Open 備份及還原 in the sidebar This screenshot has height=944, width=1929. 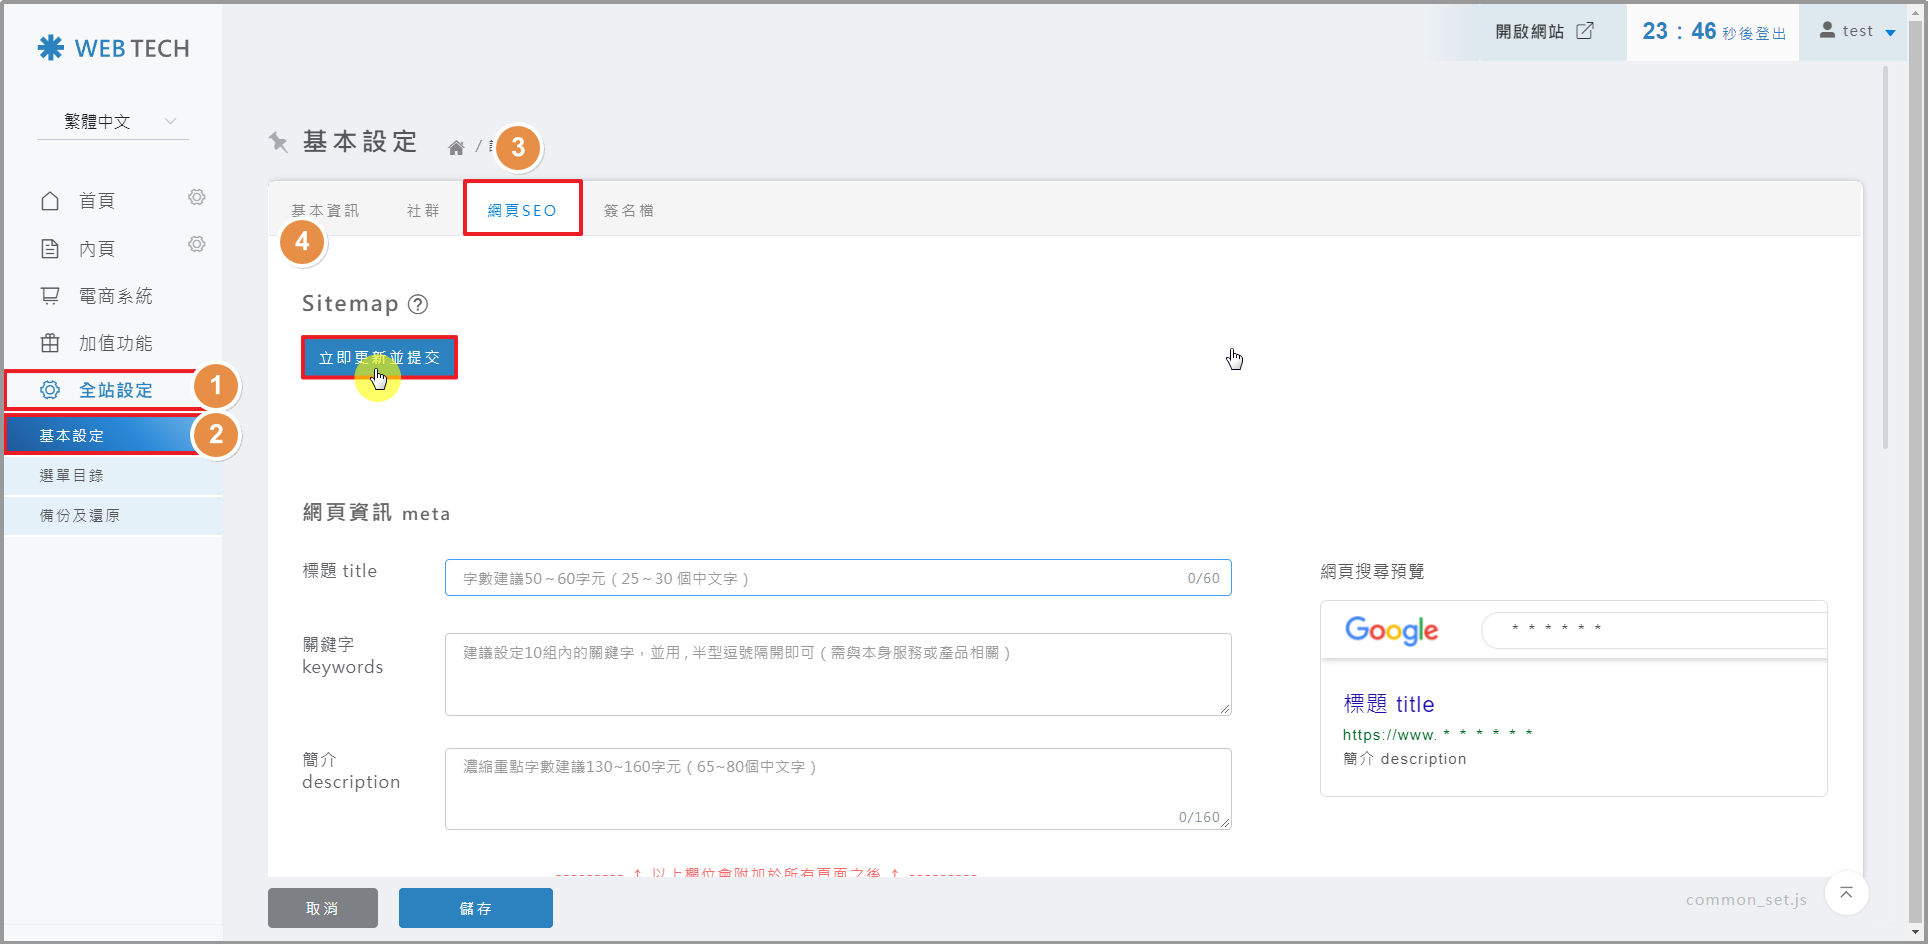pos(80,516)
